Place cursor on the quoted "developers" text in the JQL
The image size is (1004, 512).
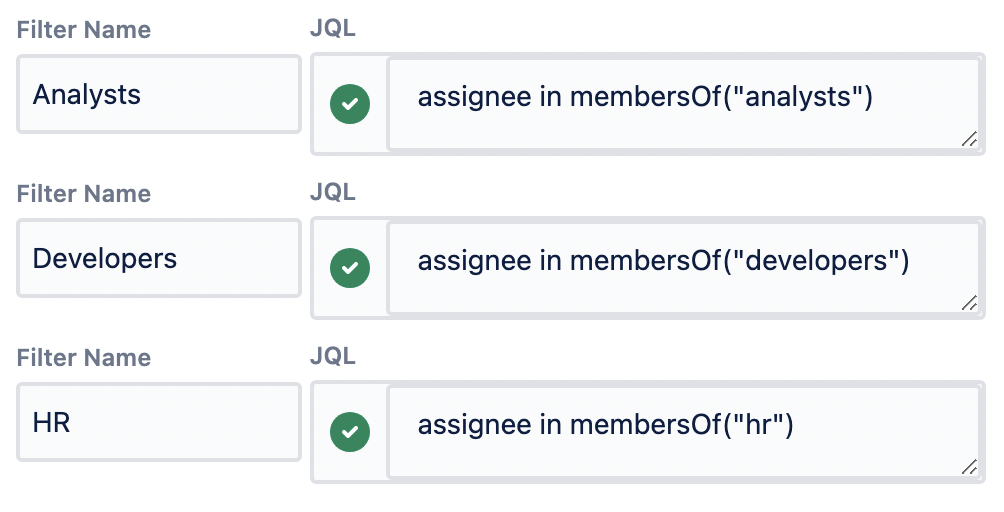[x=817, y=262]
